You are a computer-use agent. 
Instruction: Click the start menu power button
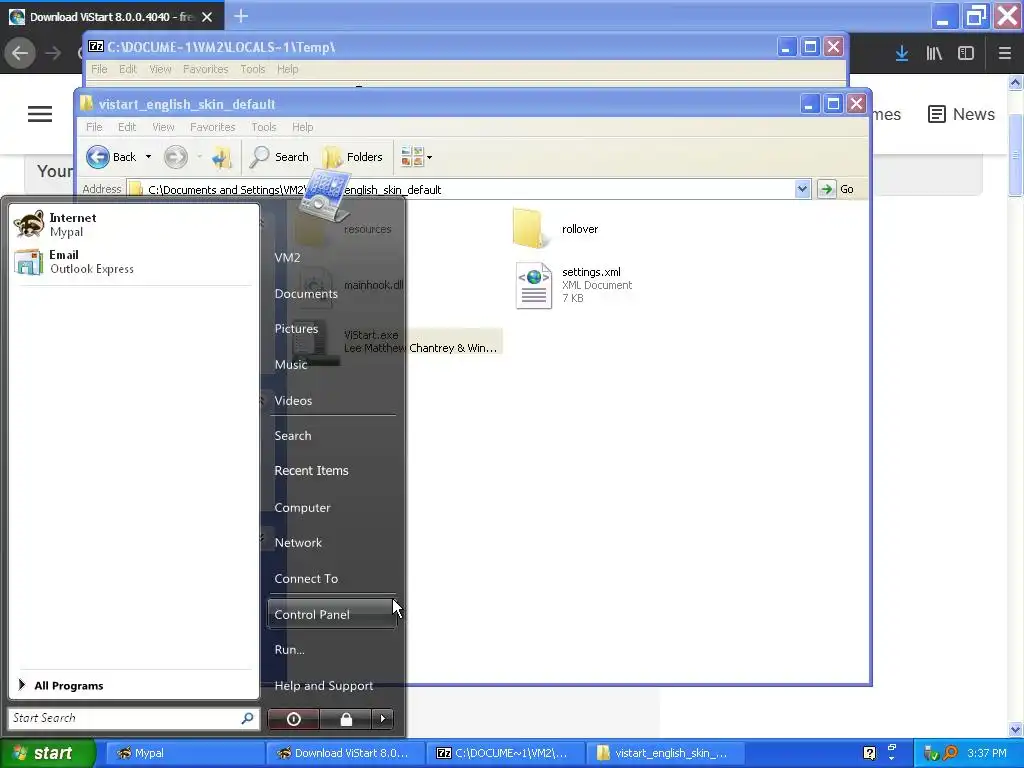point(293,719)
